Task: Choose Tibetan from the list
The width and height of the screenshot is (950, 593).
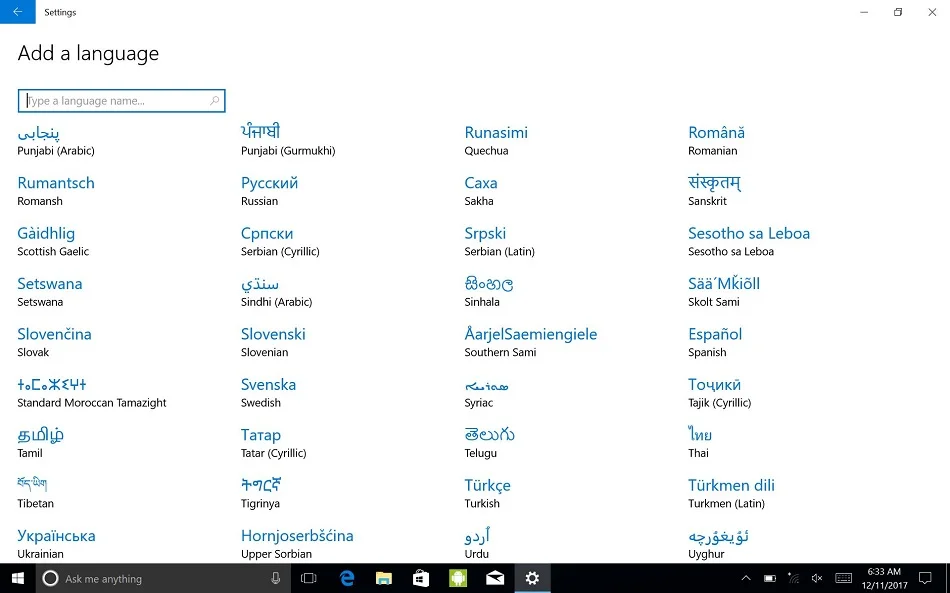Action: click(x=35, y=492)
